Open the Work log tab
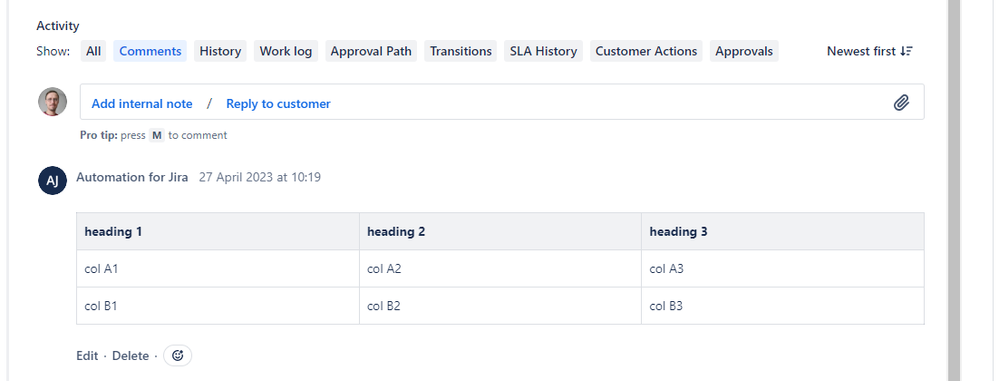This screenshot has height=381, width=999. [286, 51]
